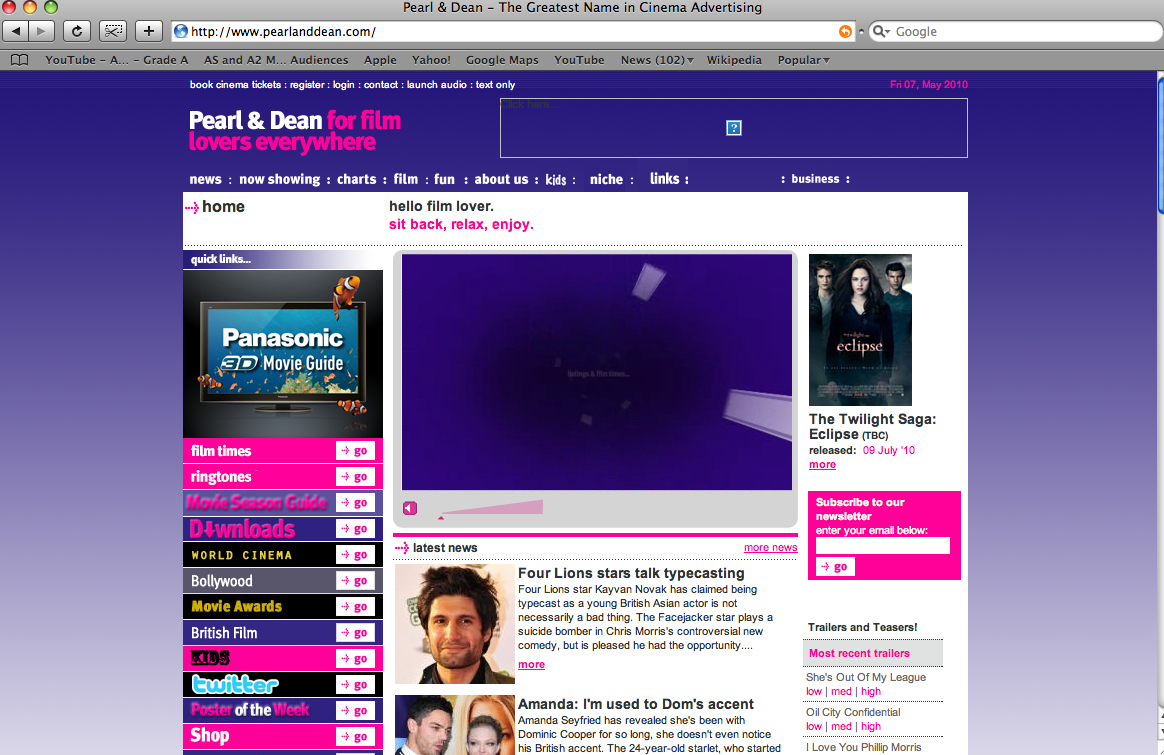
Task: Open the Four Lions article photo
Action: (x=454, y=624)
